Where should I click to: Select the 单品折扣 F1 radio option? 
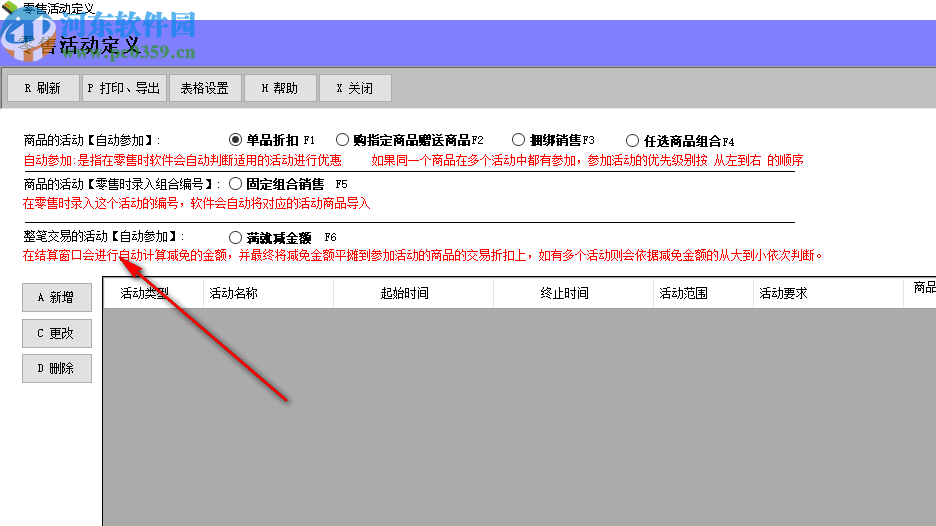tap(236, 140)
